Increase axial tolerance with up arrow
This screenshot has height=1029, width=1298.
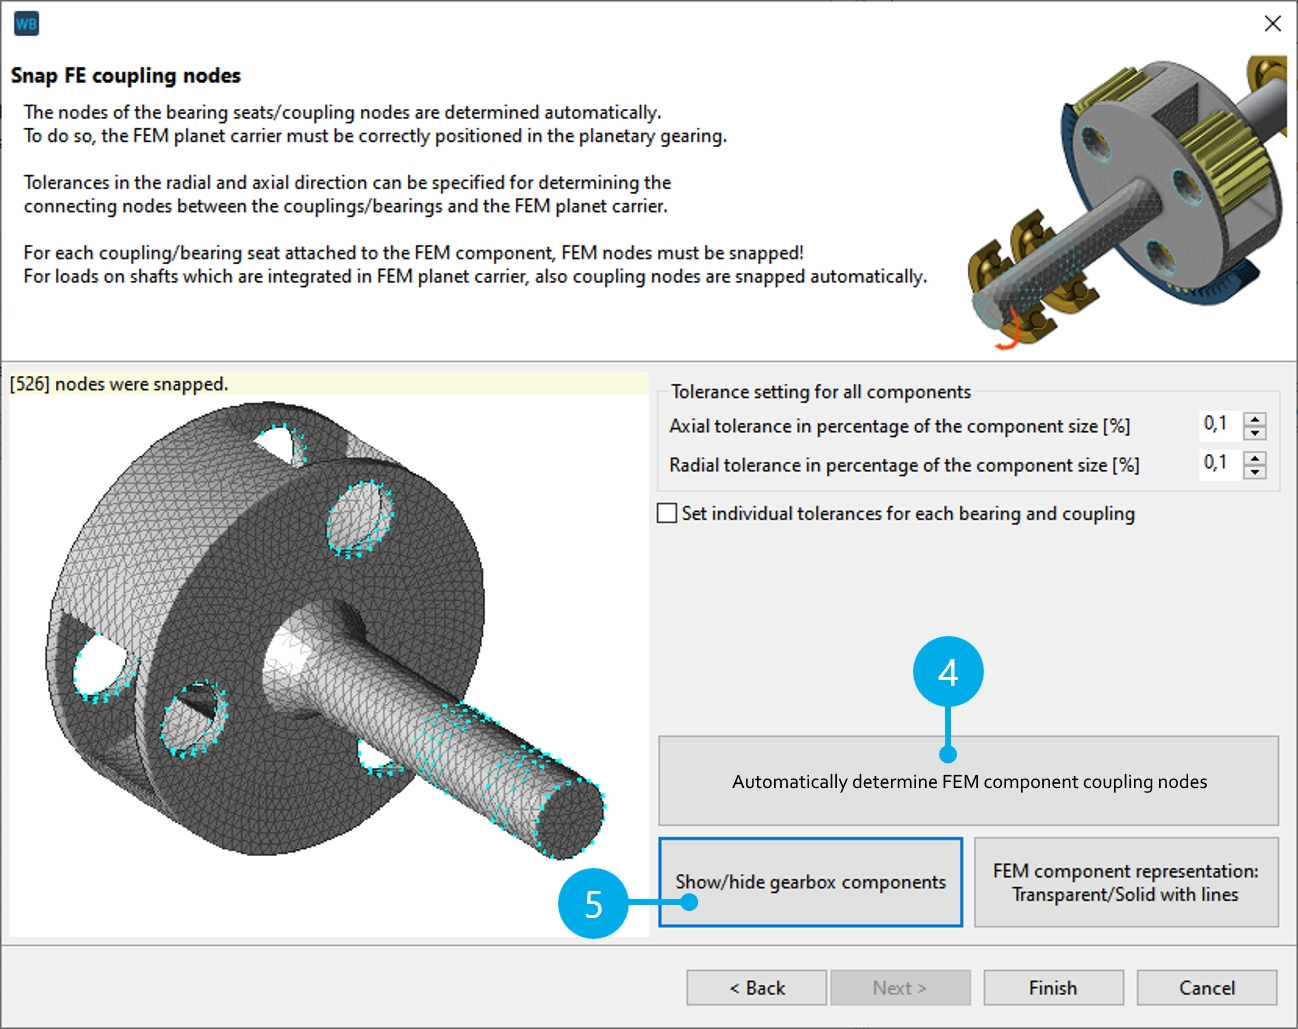1255,420
